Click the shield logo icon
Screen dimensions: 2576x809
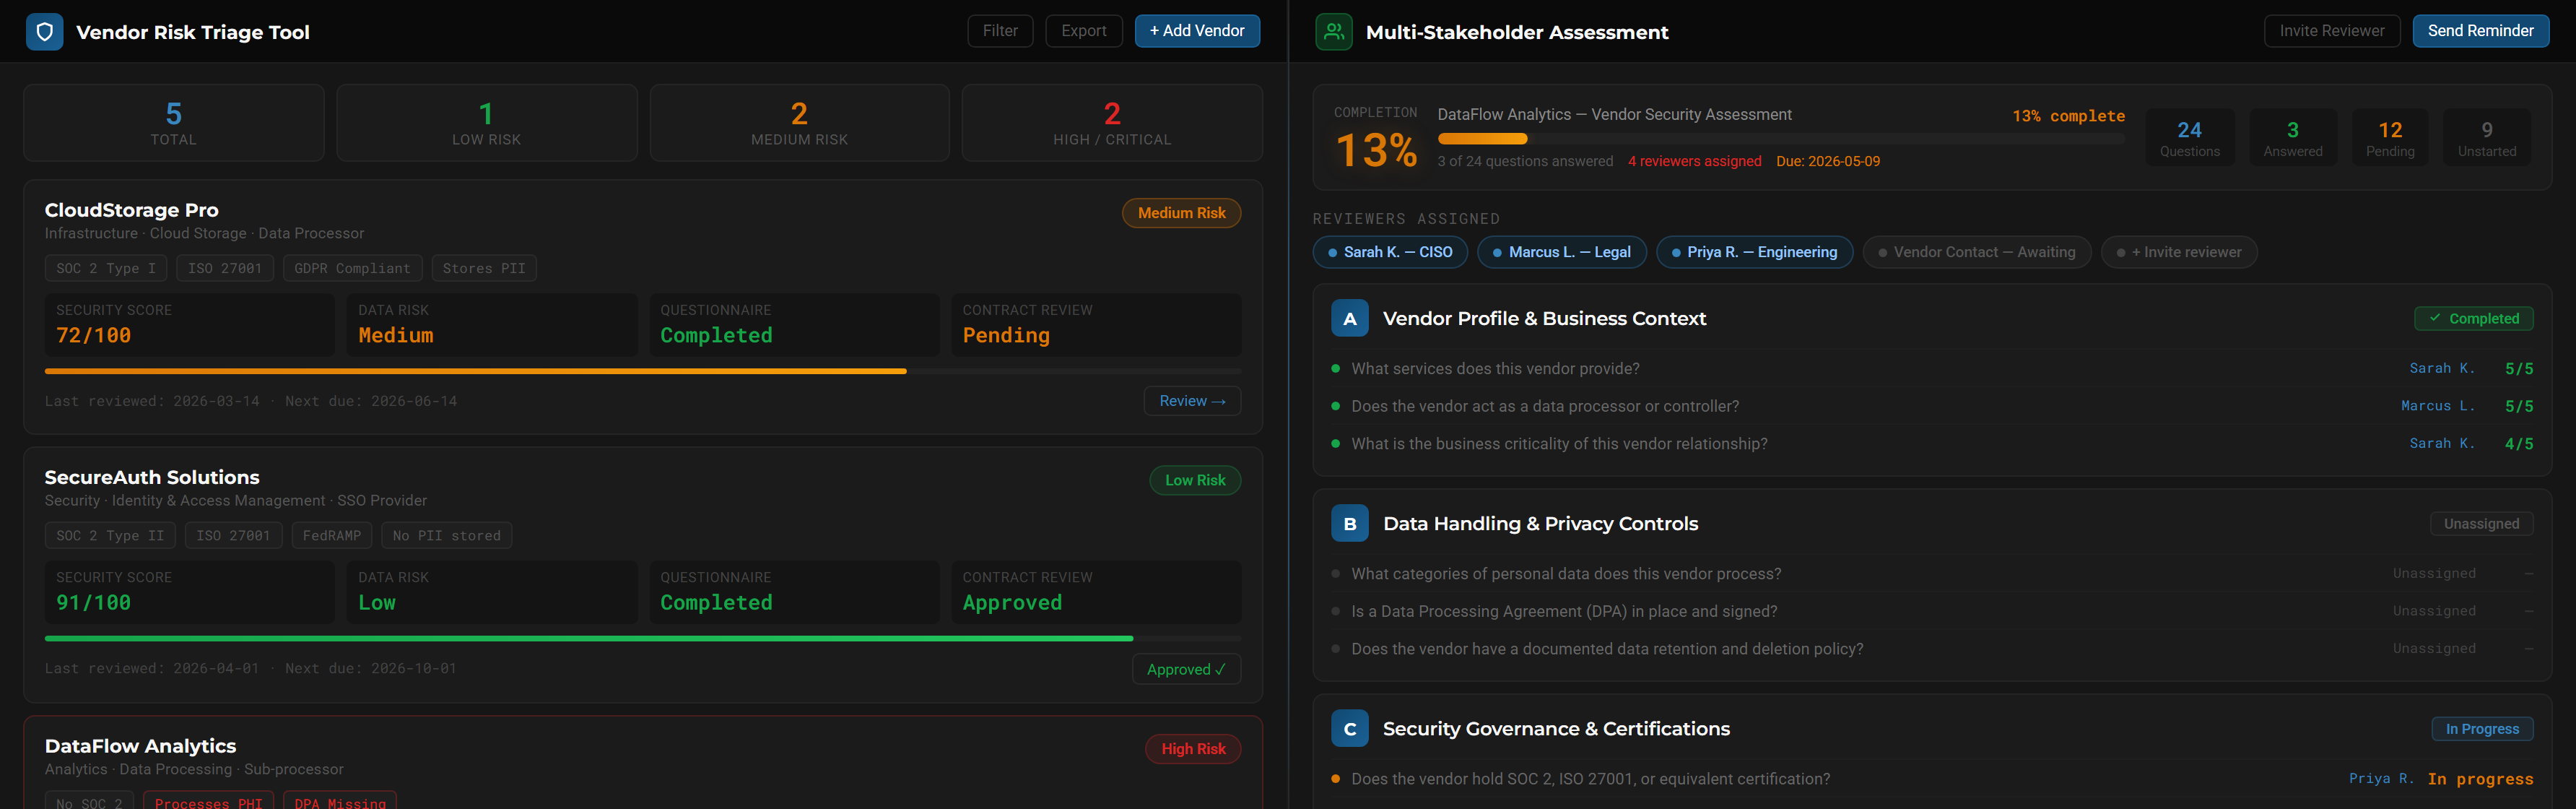pos(44,32)
